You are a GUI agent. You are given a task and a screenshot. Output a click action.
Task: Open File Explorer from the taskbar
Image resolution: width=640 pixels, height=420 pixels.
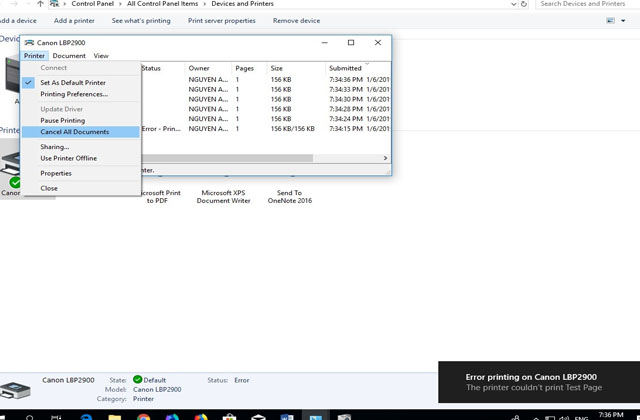coord(115,417)
